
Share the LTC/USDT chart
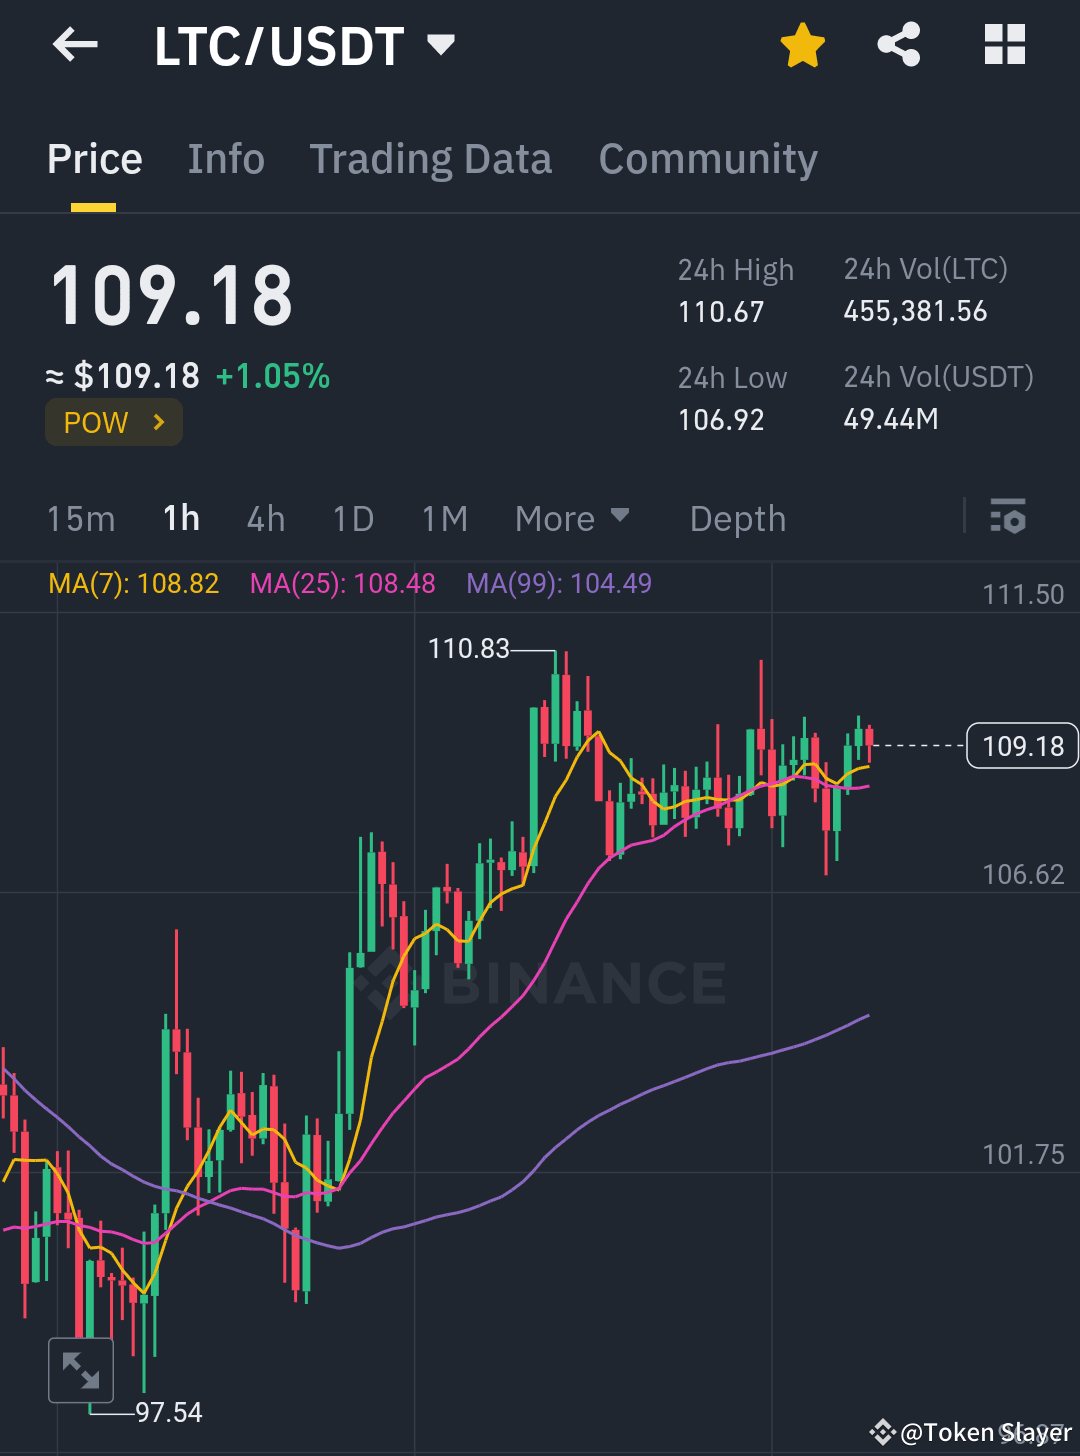898,44
